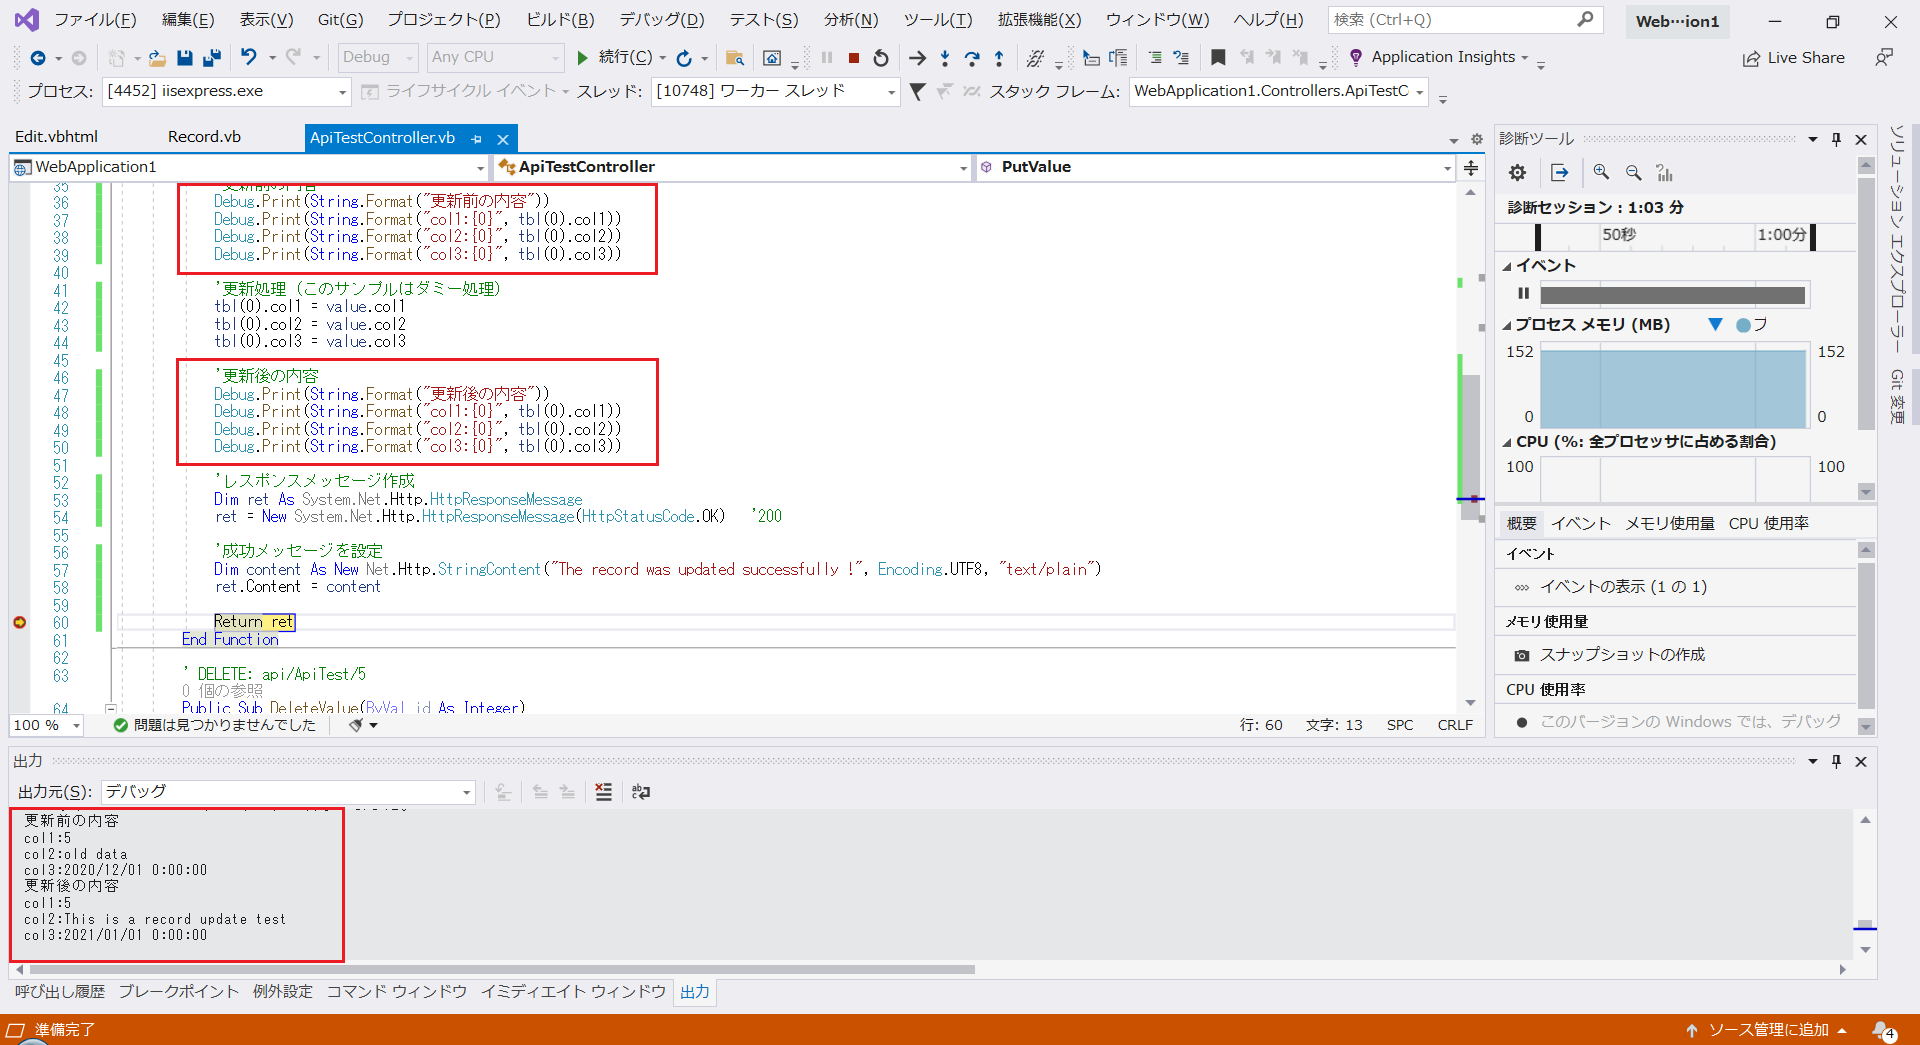The width and height of the screenshot is (1920, 1045).
Task: Stop the debugging session
Action: [854, 58]
